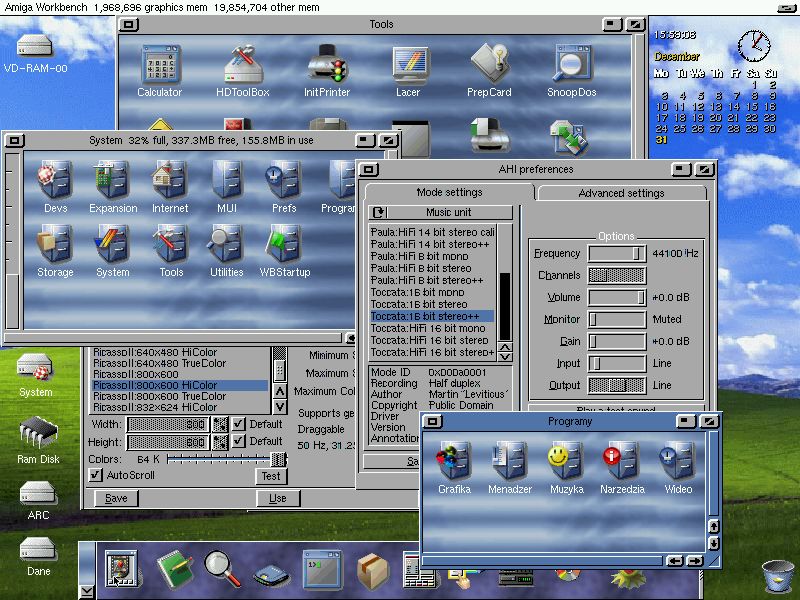Click the Width input field
Image resolution: width=800 pixels, height=600 pixels.
click(168, 424)
